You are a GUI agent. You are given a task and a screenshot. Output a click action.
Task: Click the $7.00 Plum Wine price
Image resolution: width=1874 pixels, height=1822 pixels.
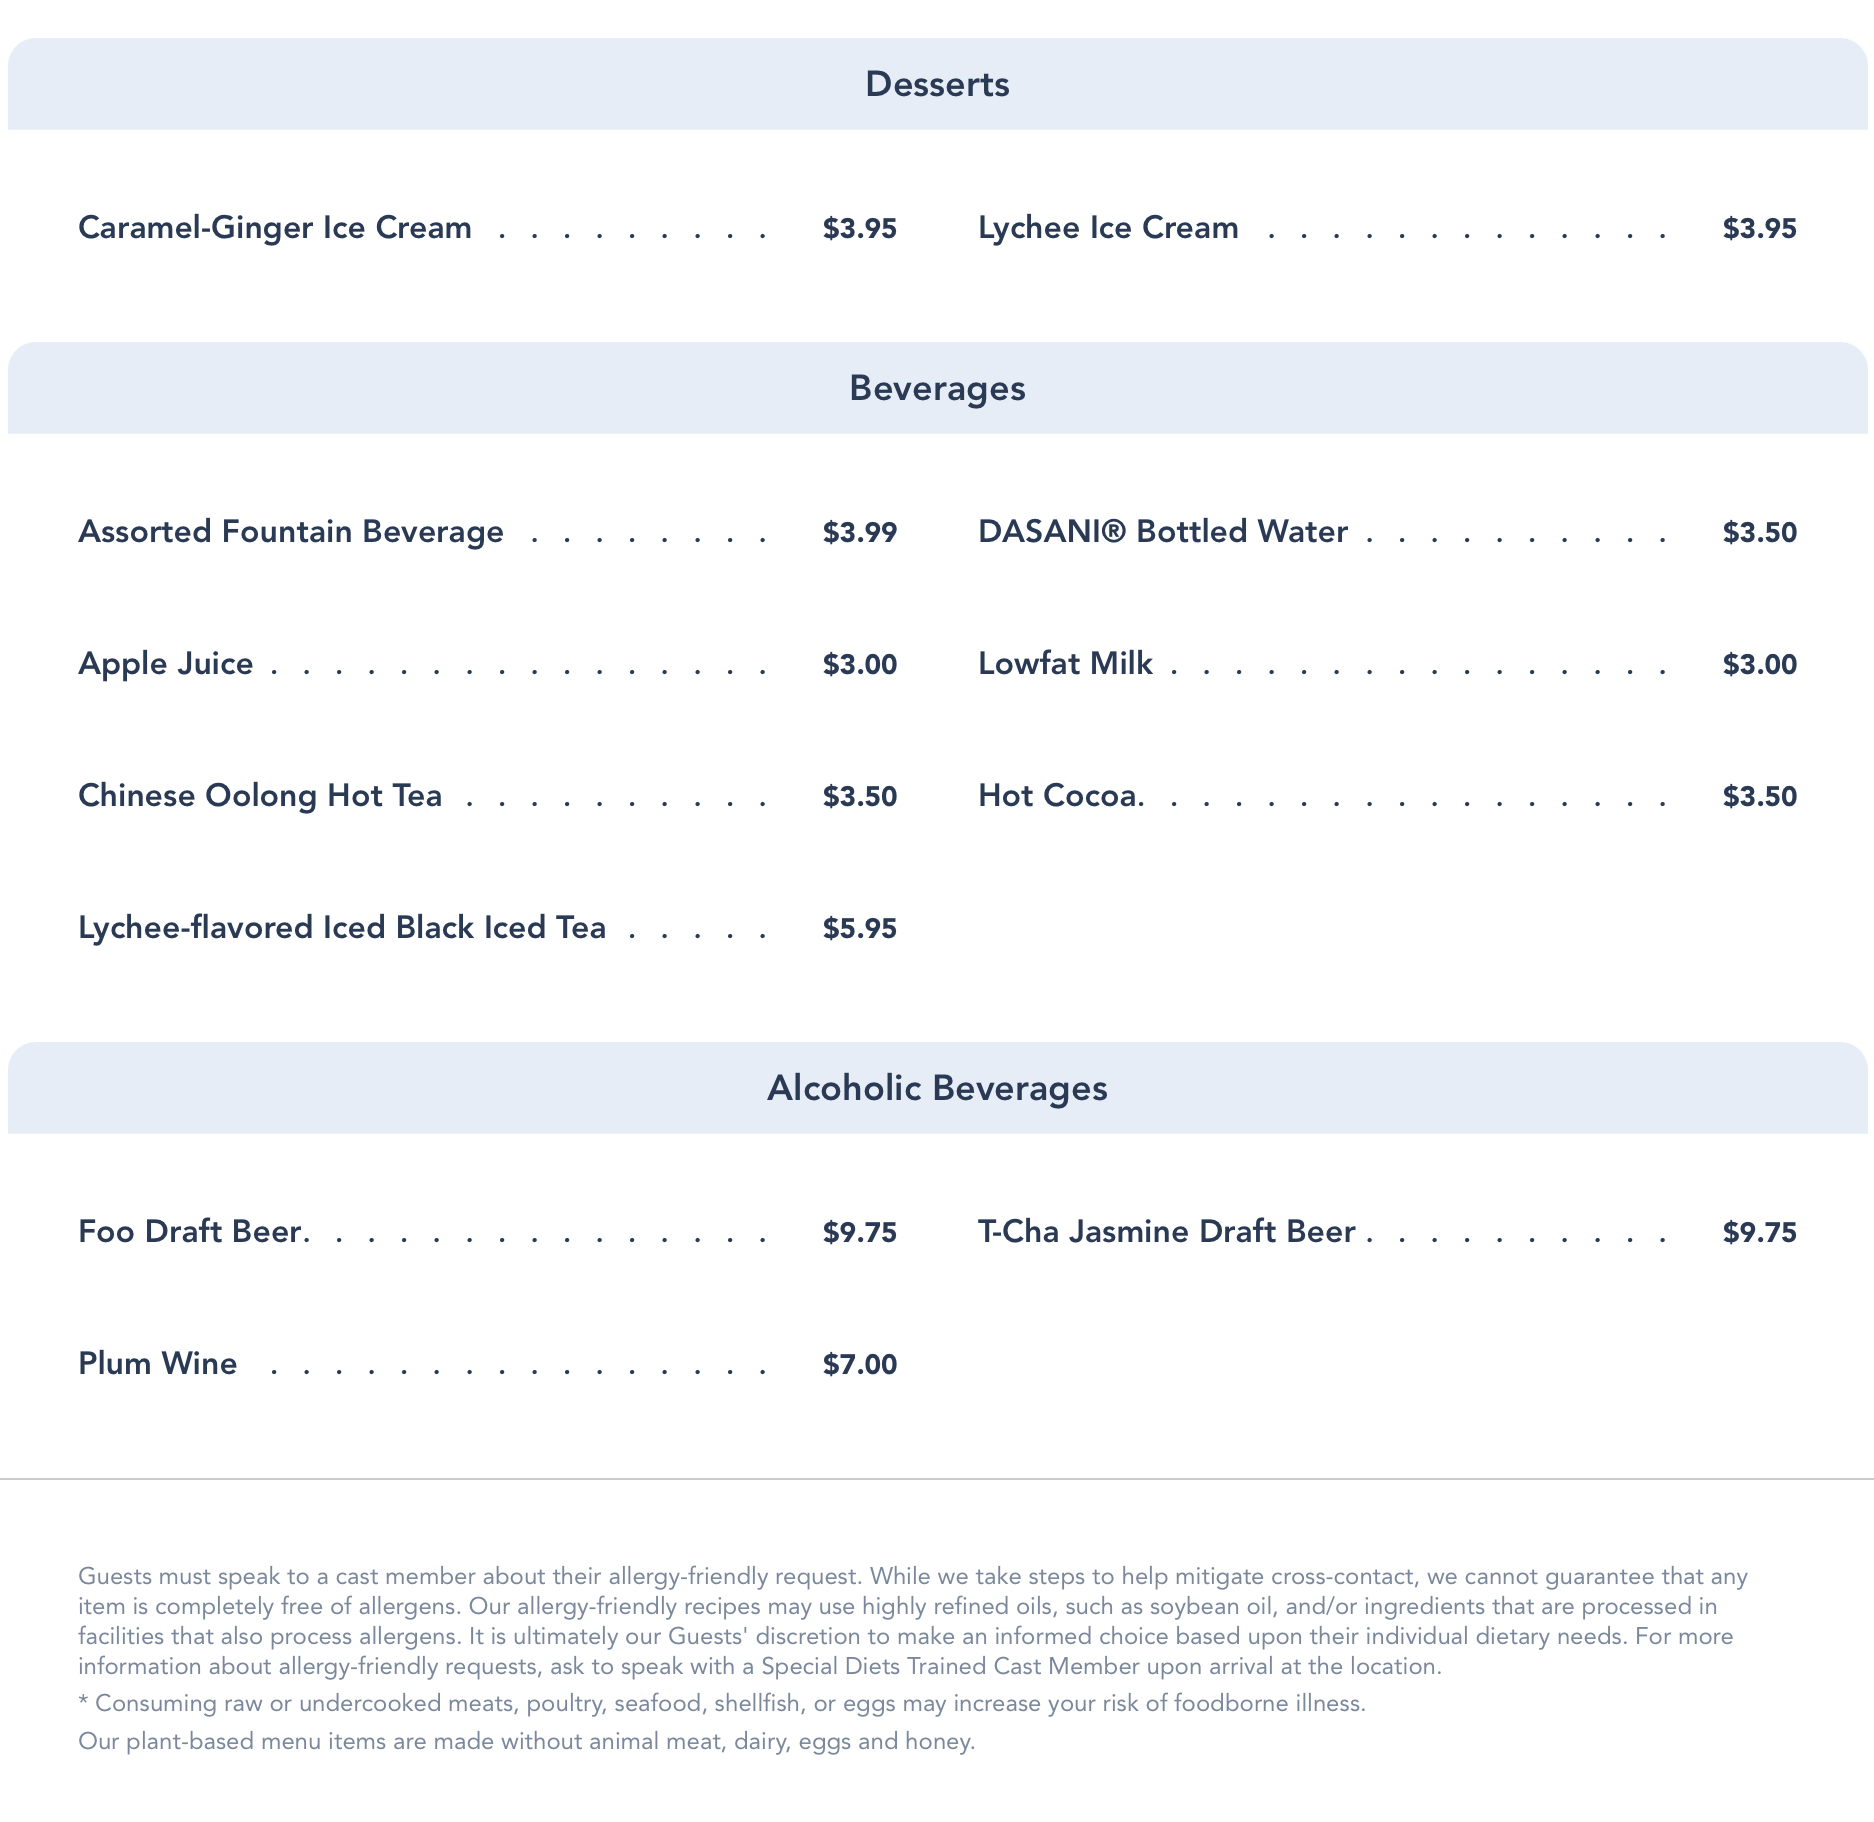[859, 1365]
